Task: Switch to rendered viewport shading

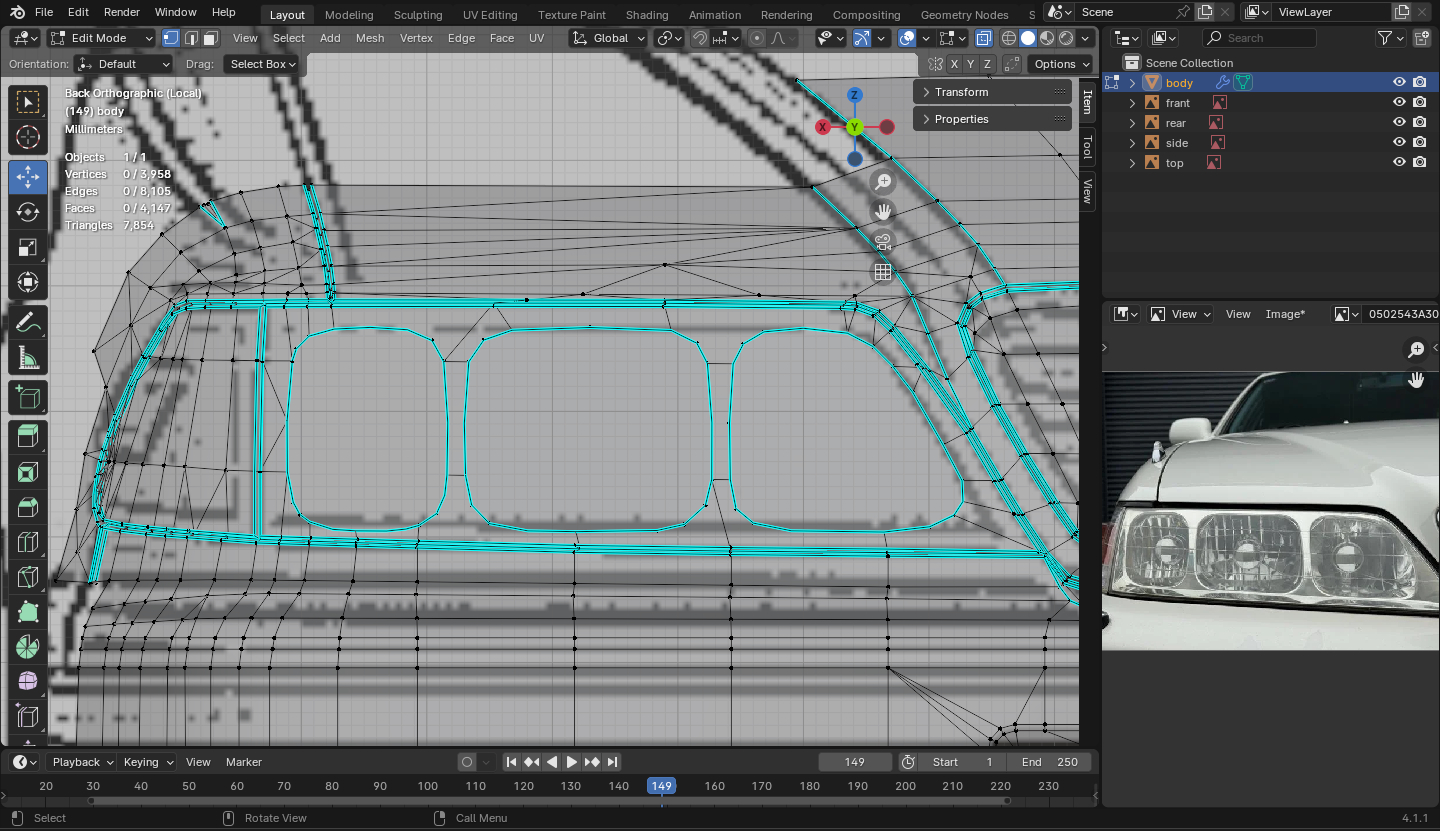Action: (1067, 38)
